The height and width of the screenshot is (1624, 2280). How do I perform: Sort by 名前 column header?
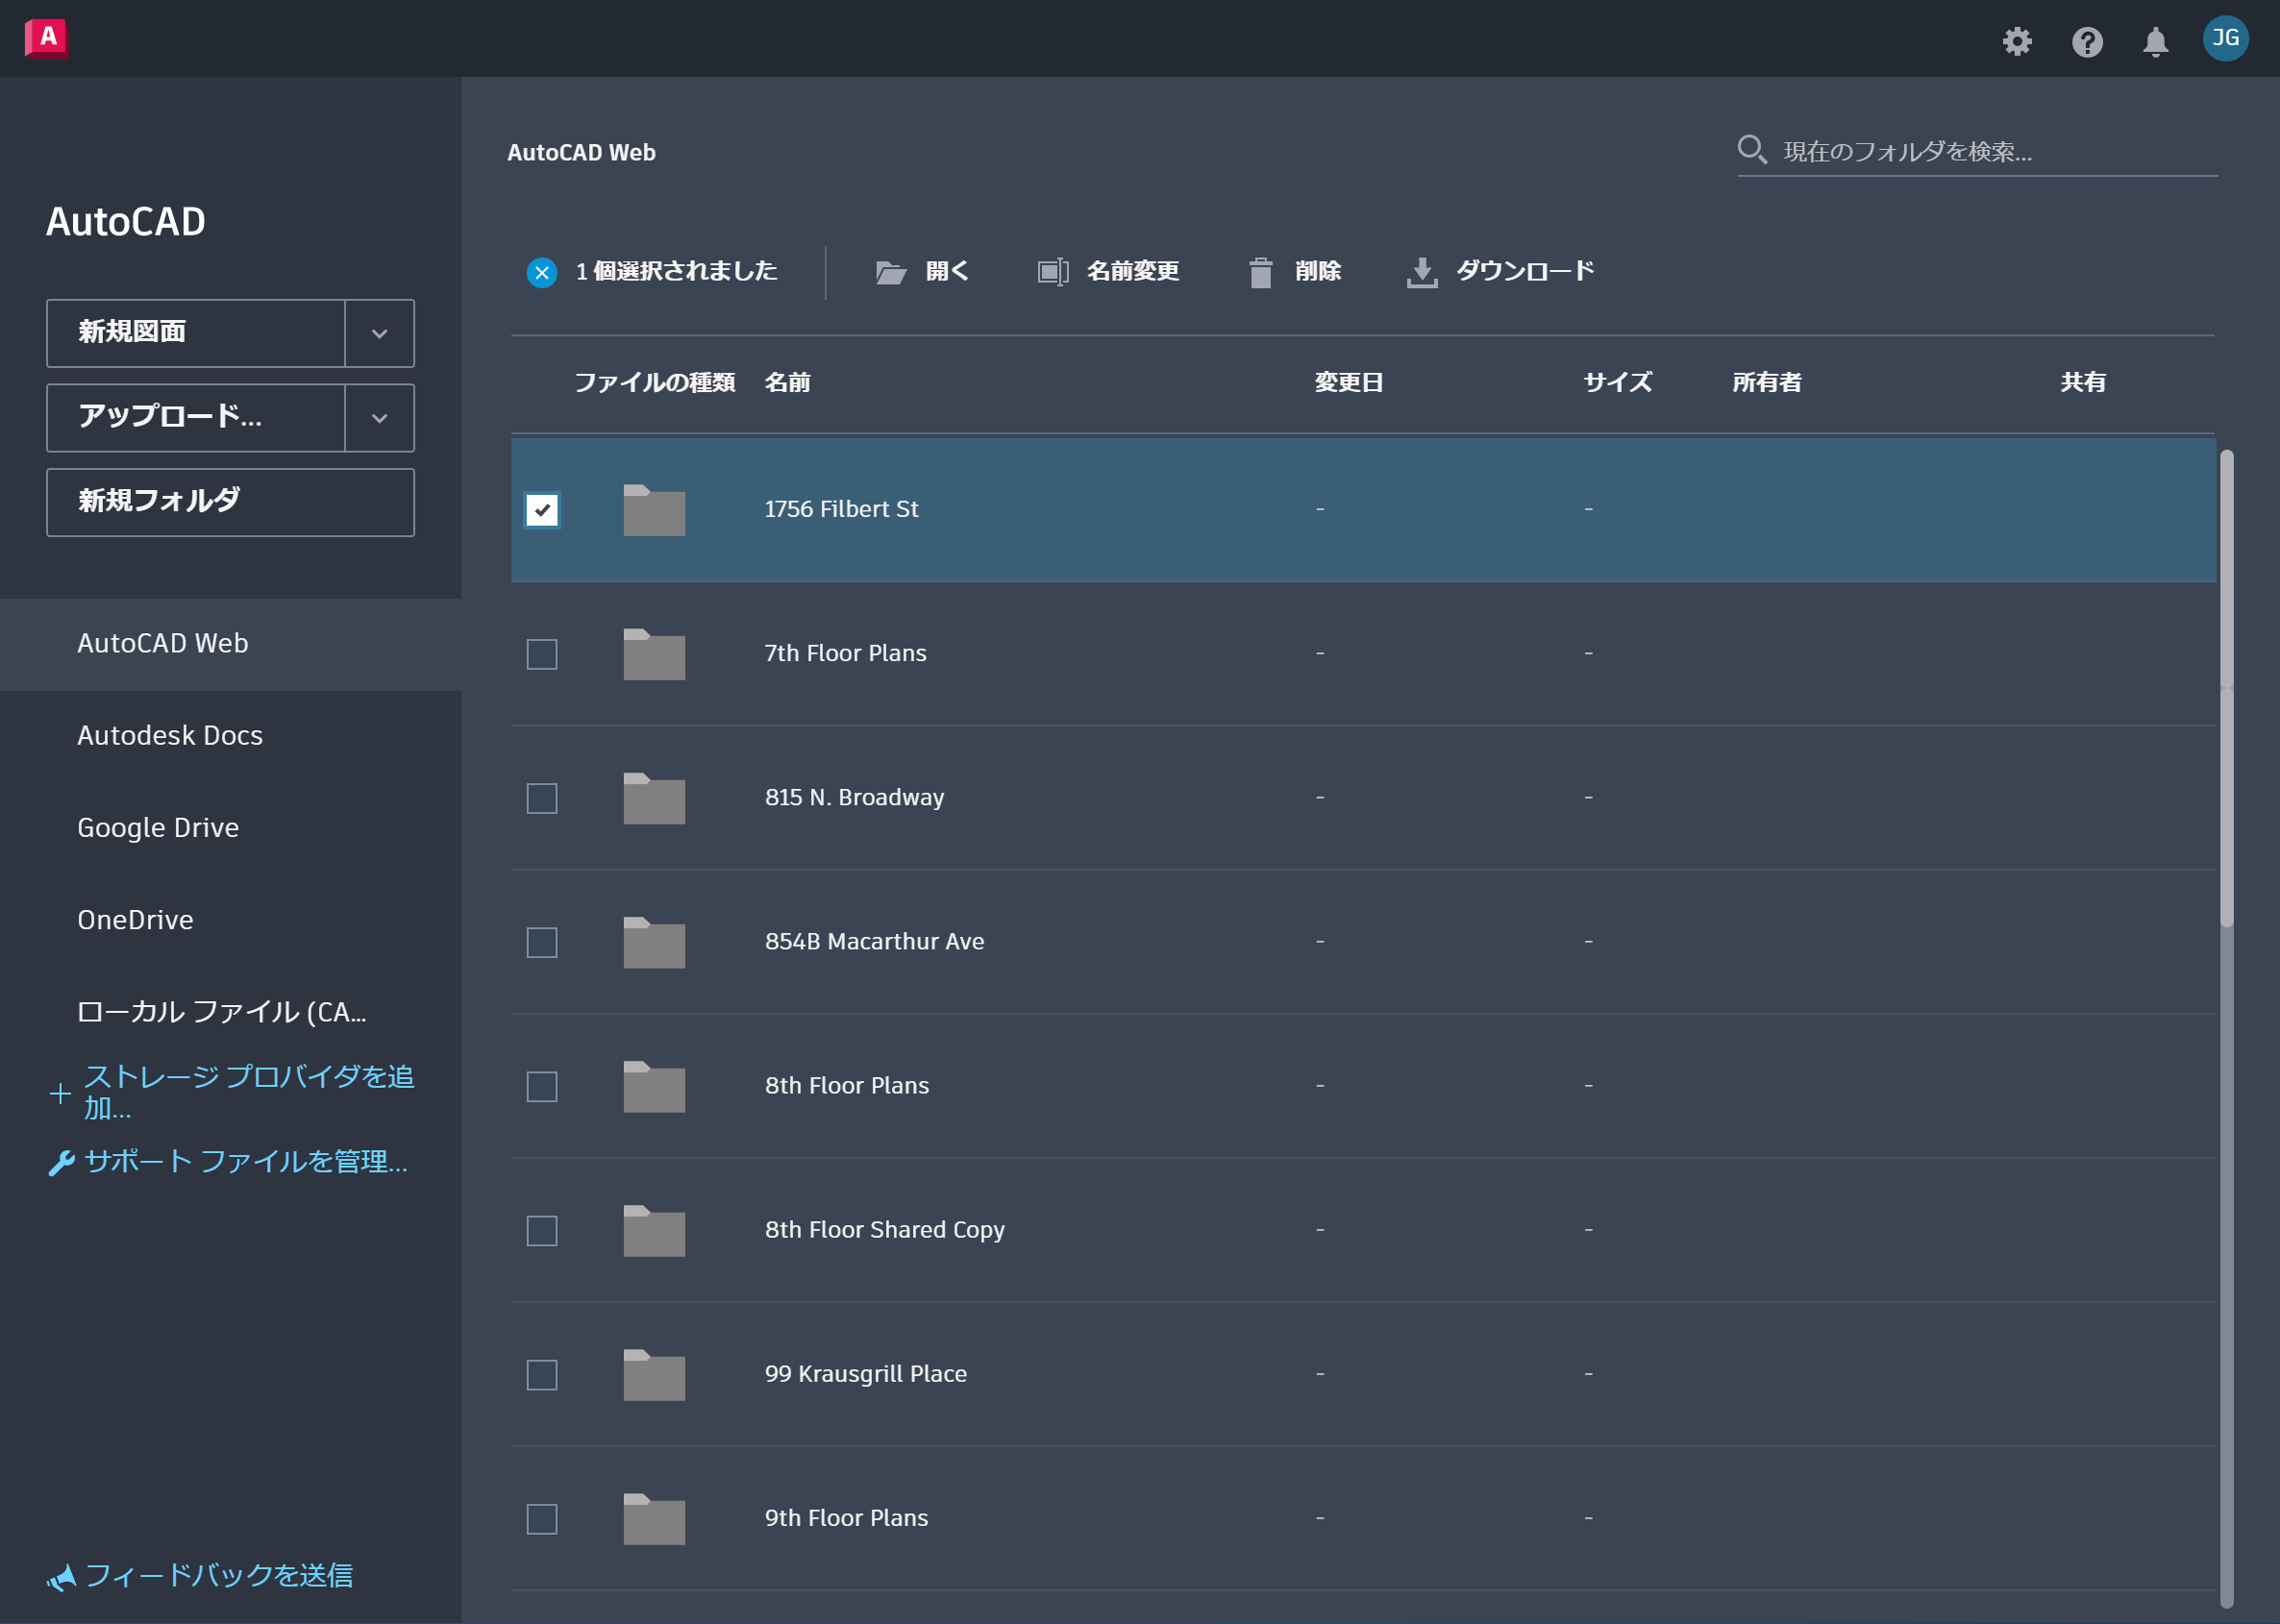(788, 383)
